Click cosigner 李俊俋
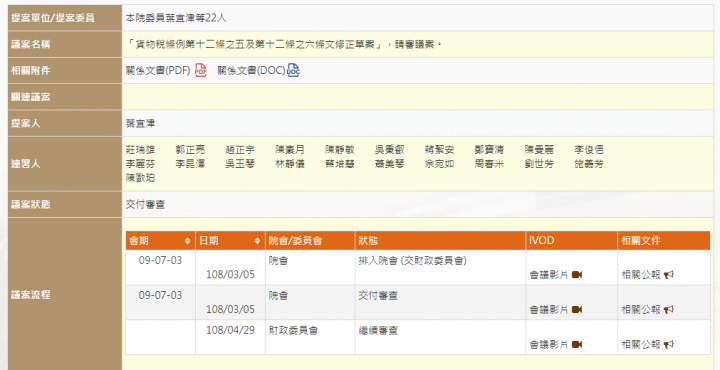Screen dimensions: 720x370 click(589, 150)
